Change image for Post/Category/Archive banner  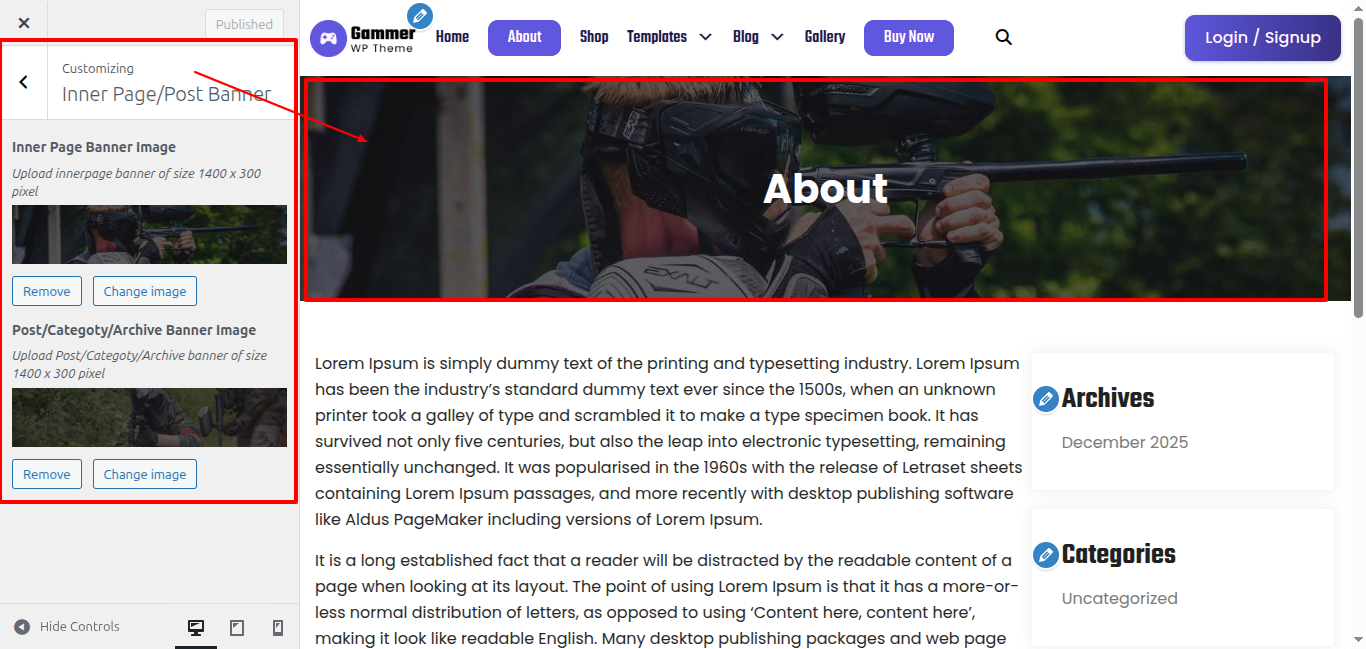[x=145, y=474]
